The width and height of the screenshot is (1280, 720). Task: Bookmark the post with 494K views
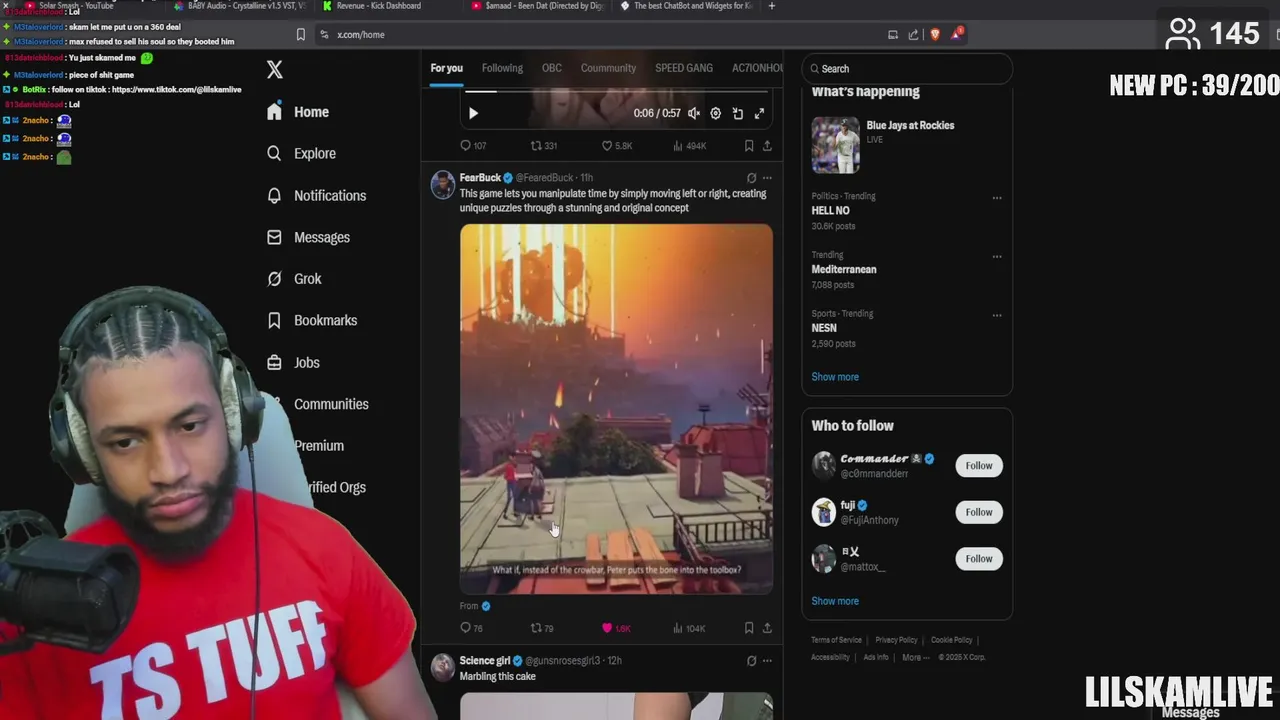pyautogui.click(x=748, y=146)
